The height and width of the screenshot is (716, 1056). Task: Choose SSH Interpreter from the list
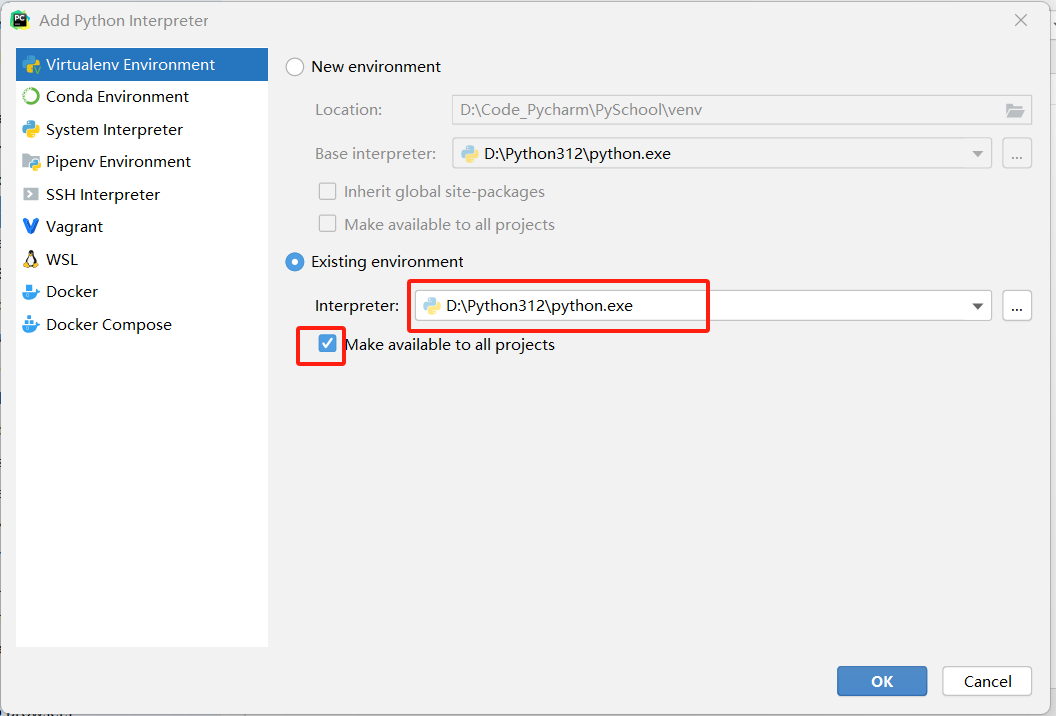point(102,195)
